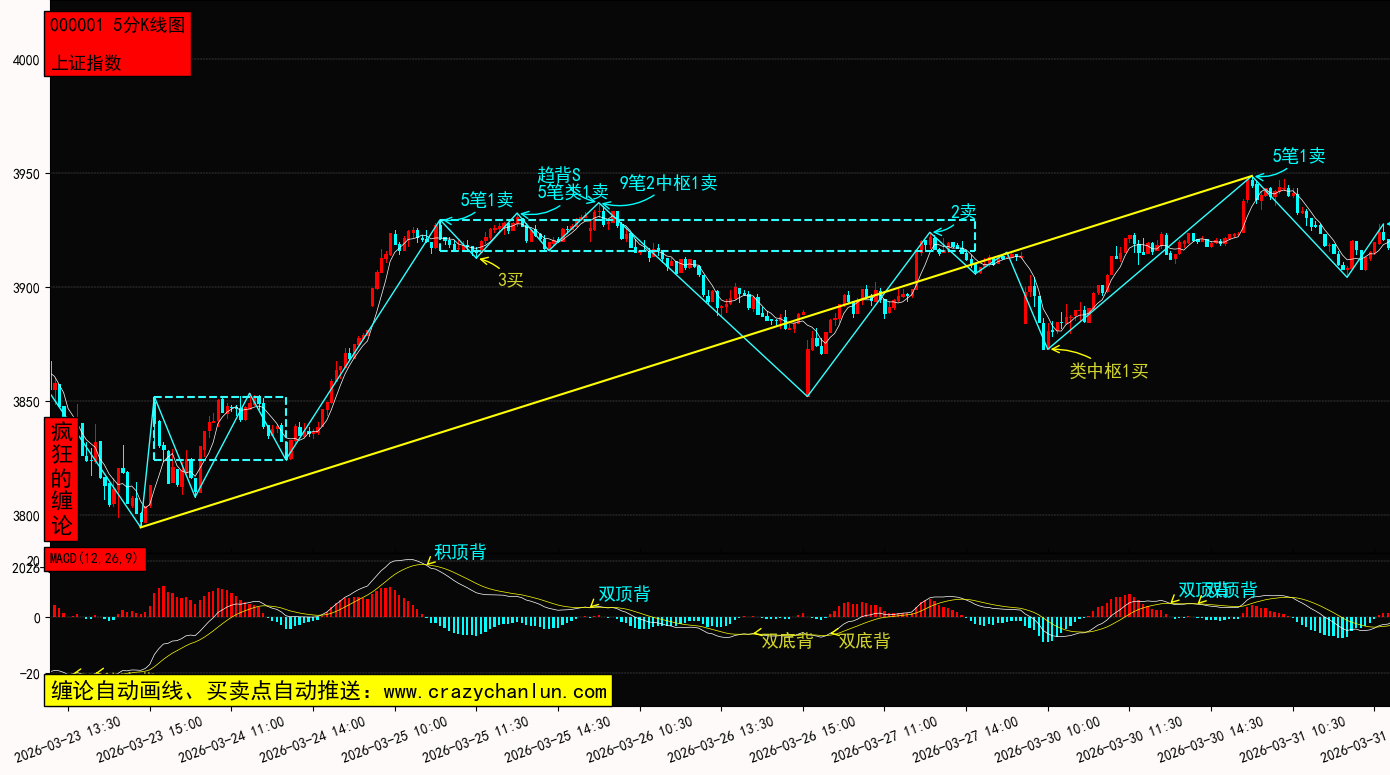Click the 上证指数 index name label
The height and width of the screenshot is (775, 1390).
tap(86, 62)
